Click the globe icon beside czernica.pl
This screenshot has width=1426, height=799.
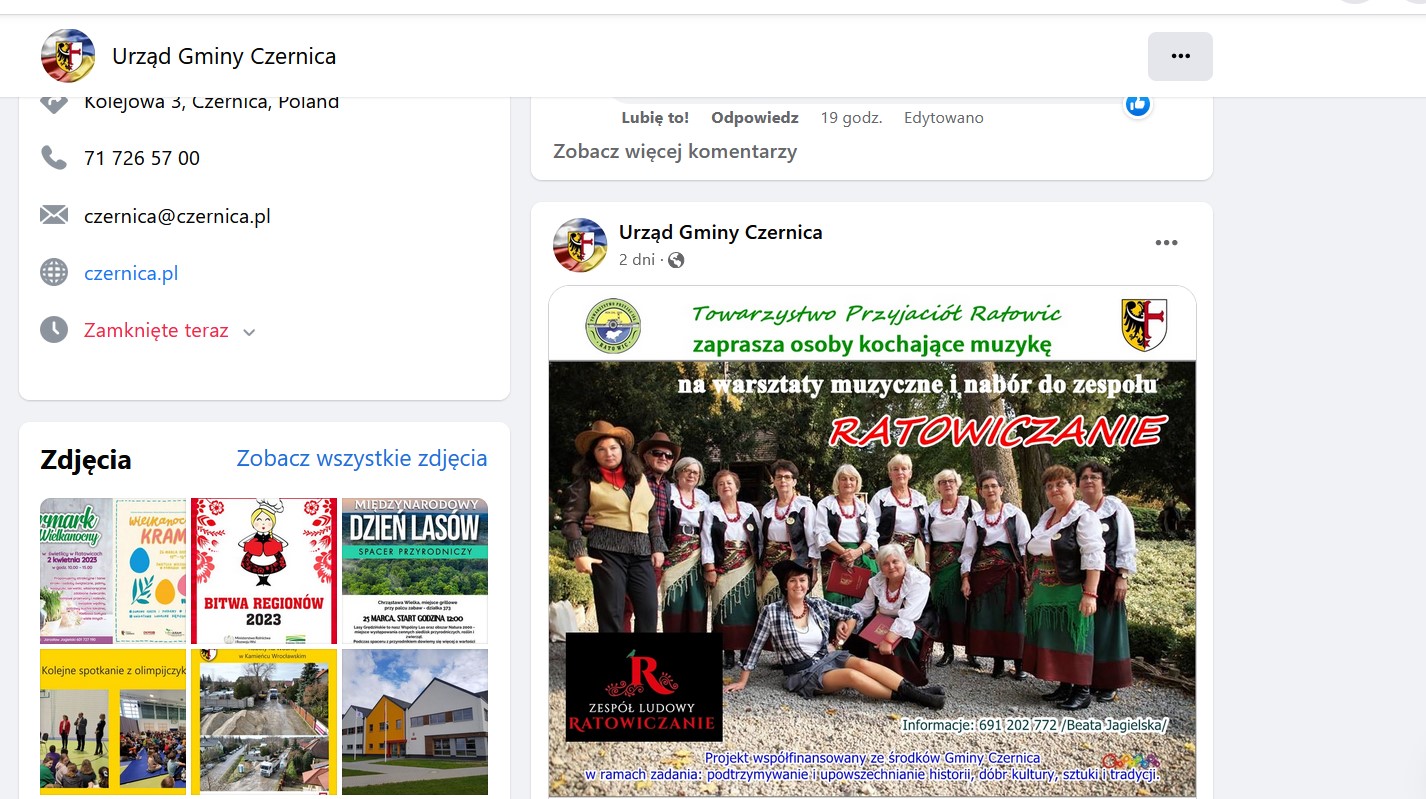pos(53,272)
